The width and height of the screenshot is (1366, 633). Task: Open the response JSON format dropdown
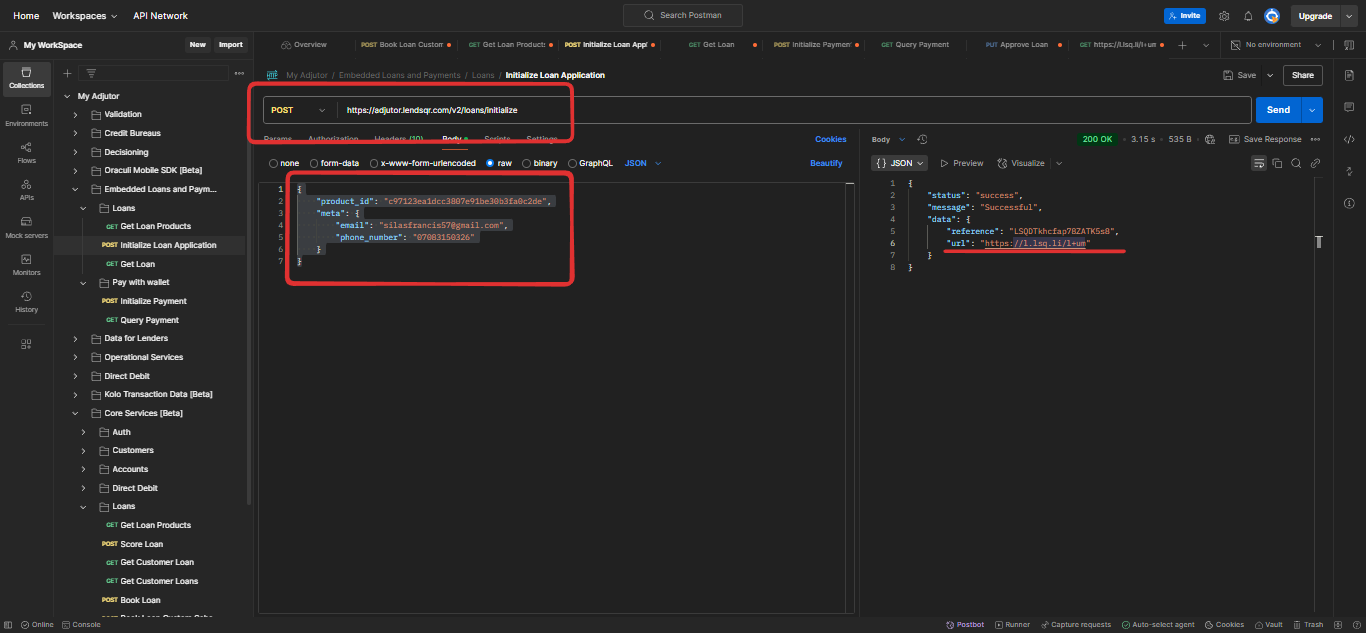(899, 163)
